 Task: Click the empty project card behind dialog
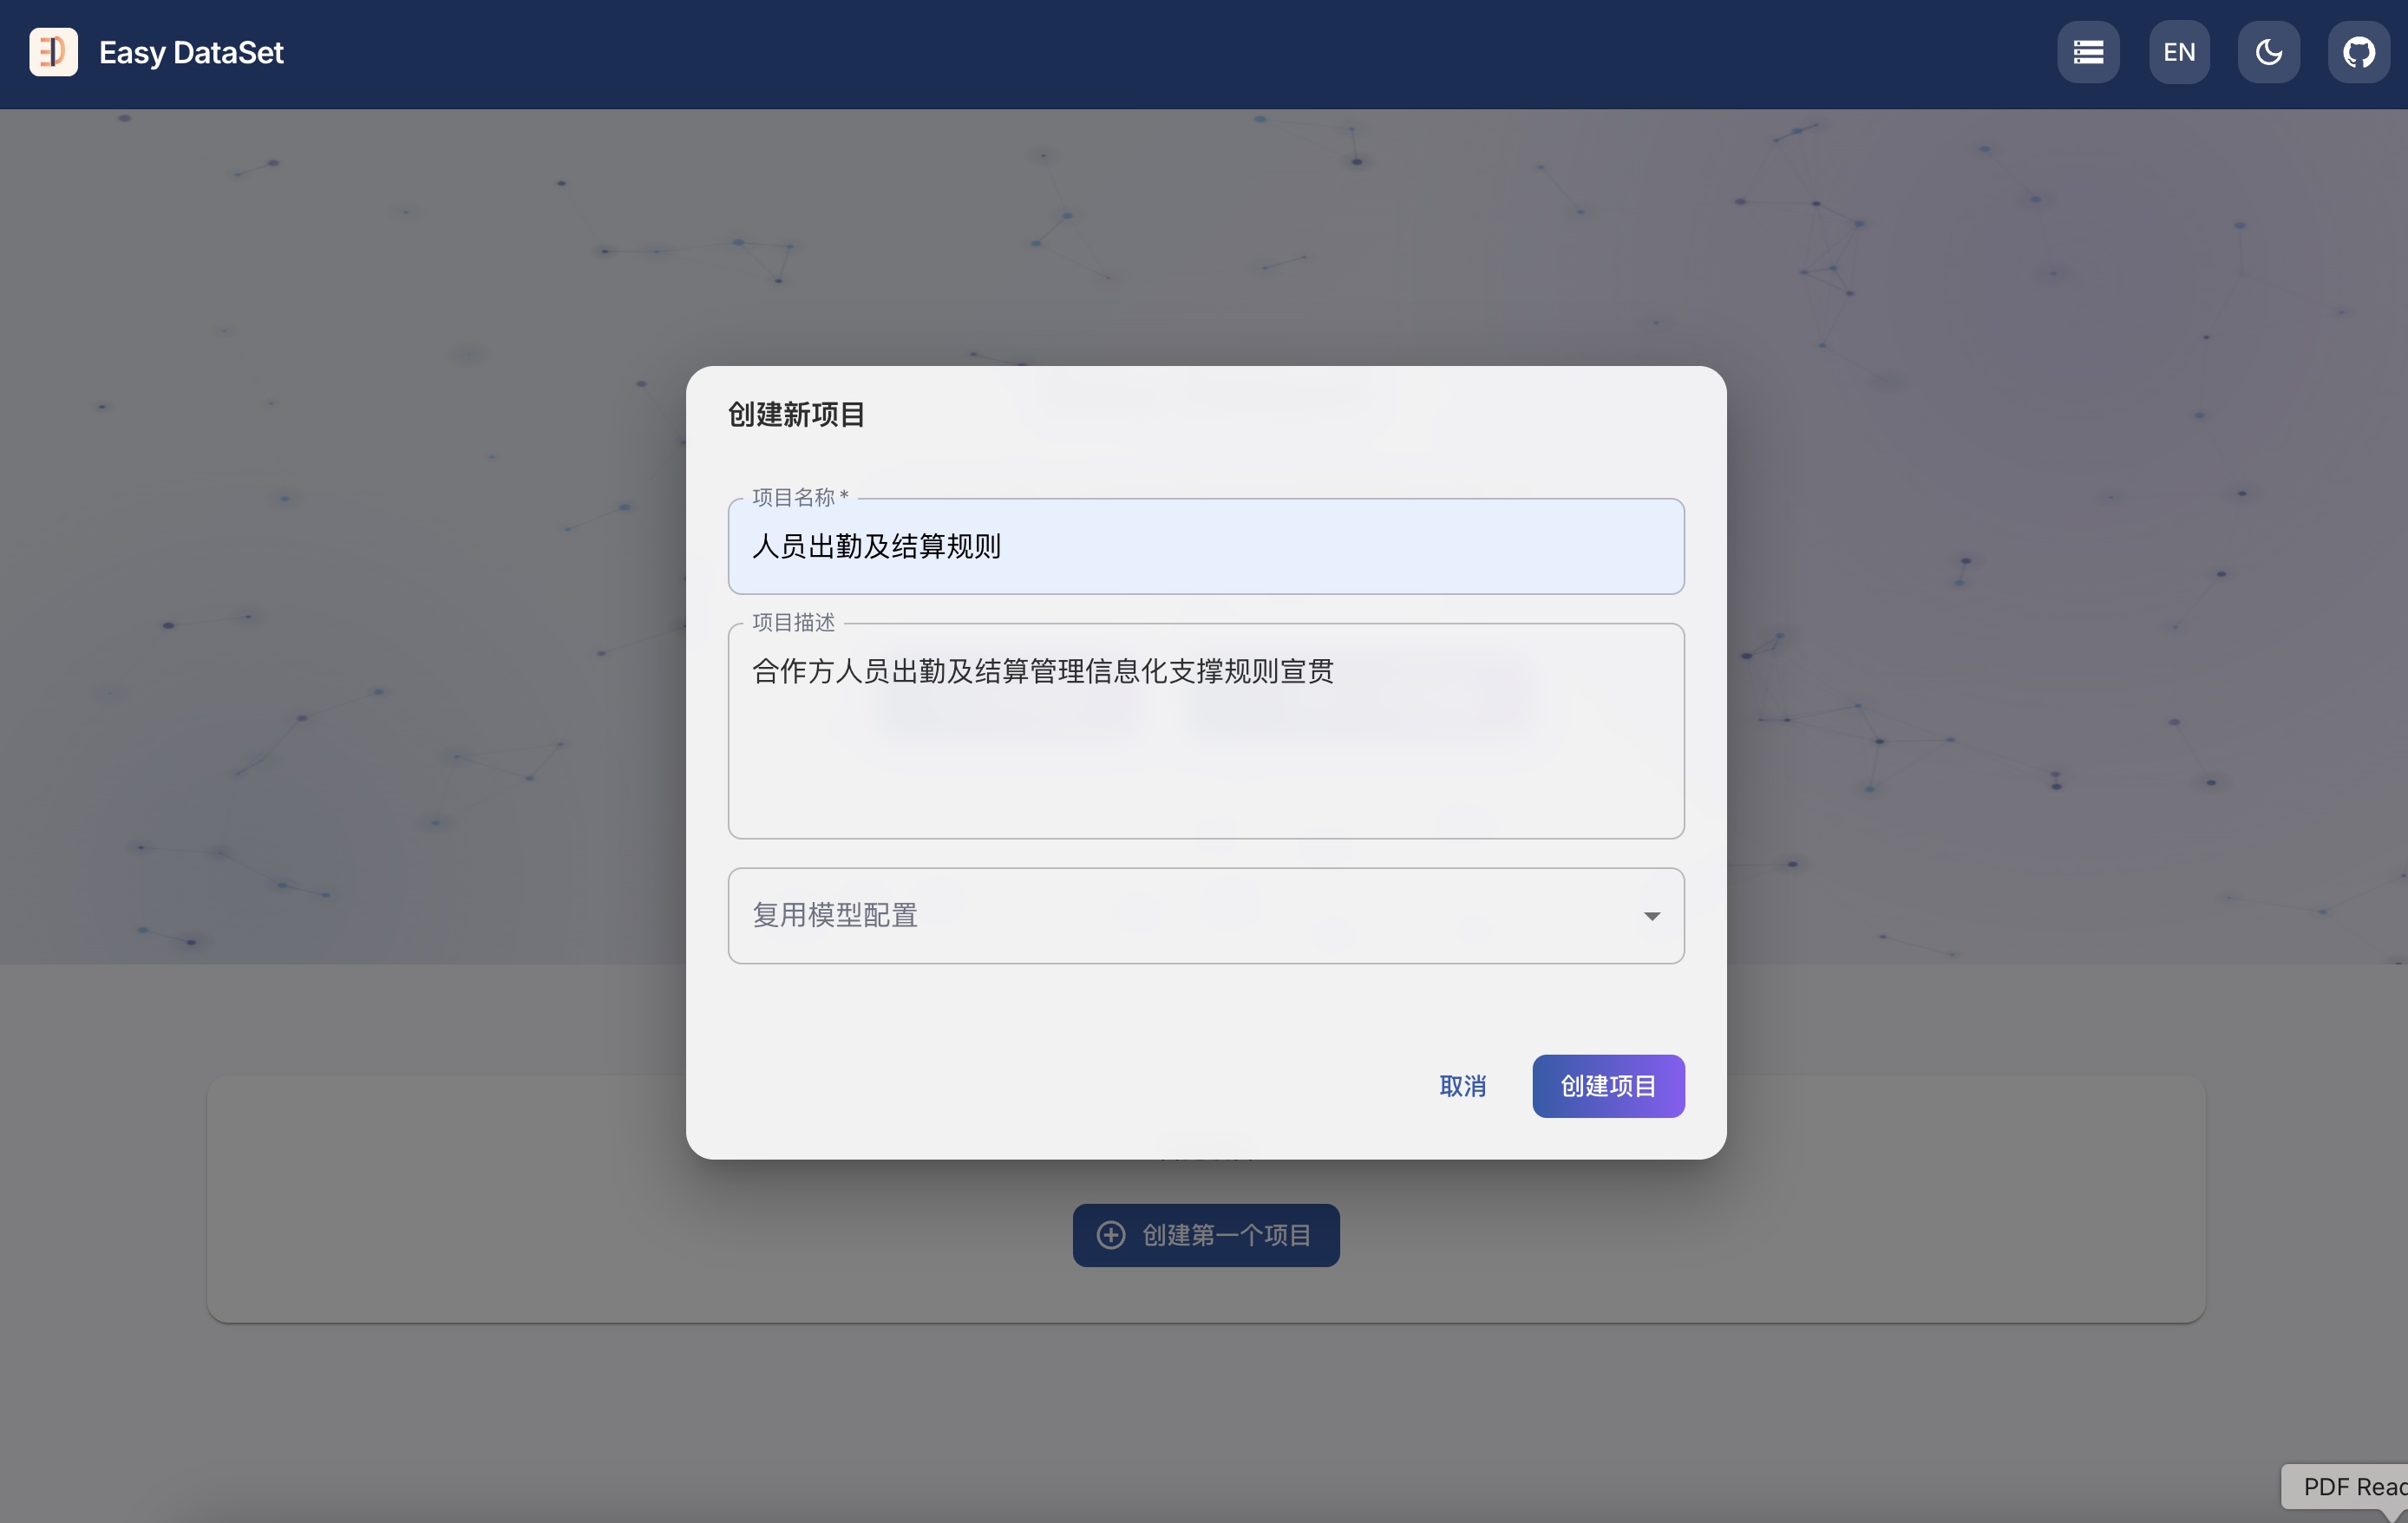pyautogui.click(x=450, y=1200)
